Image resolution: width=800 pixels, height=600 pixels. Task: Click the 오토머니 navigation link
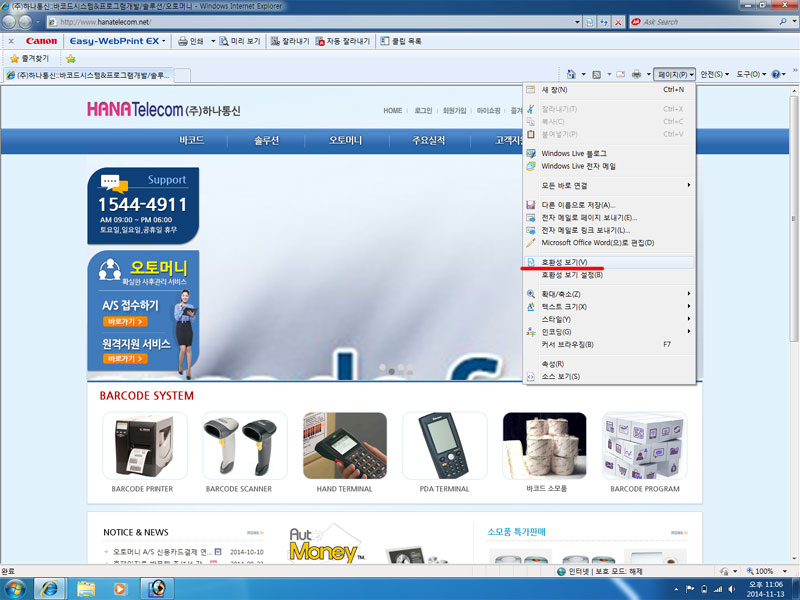345,140
